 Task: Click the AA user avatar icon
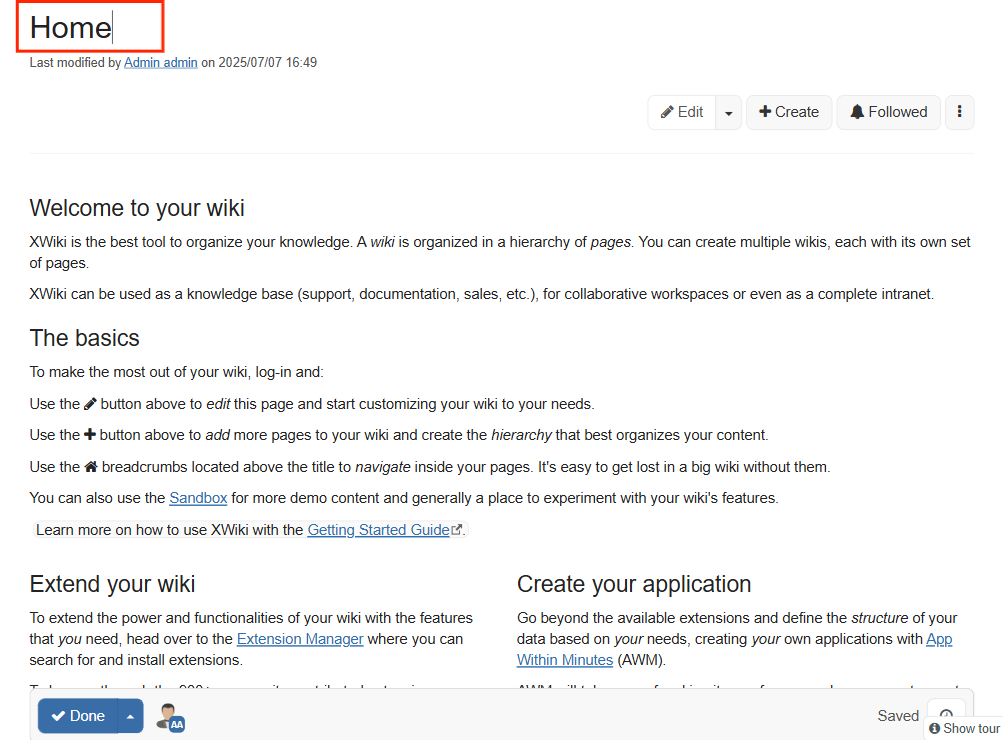pos(170,717)
